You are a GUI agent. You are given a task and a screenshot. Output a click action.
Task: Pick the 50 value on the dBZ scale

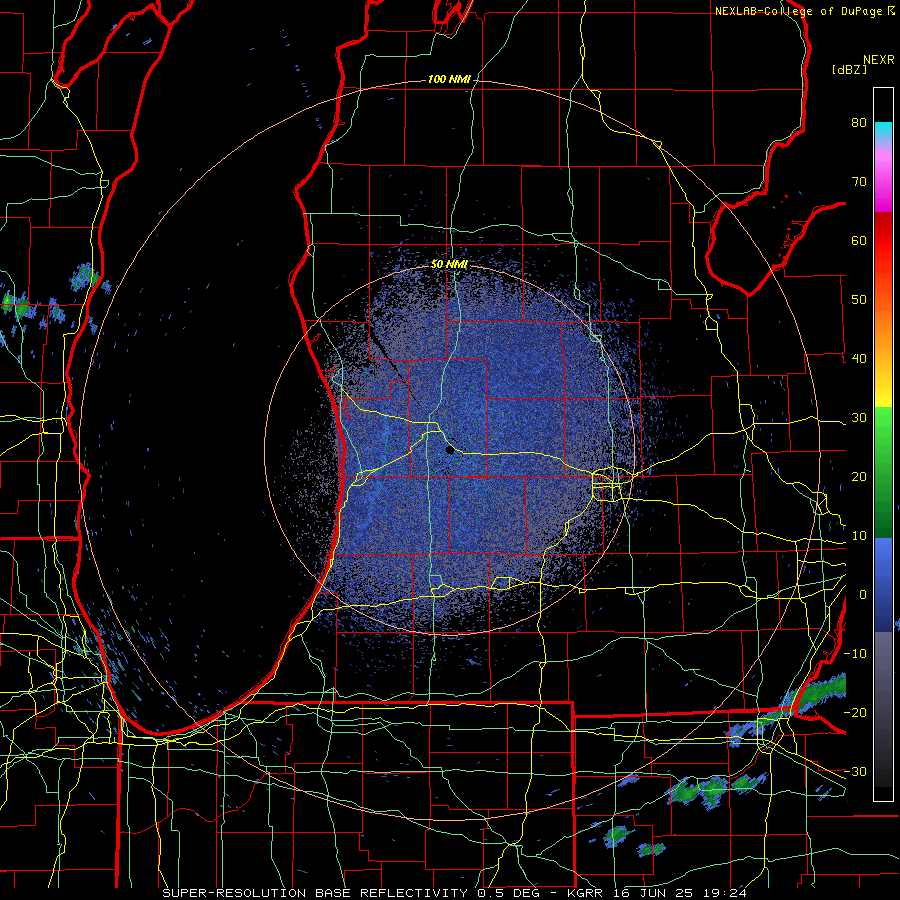pyautogui.click(x=859, y=300)
